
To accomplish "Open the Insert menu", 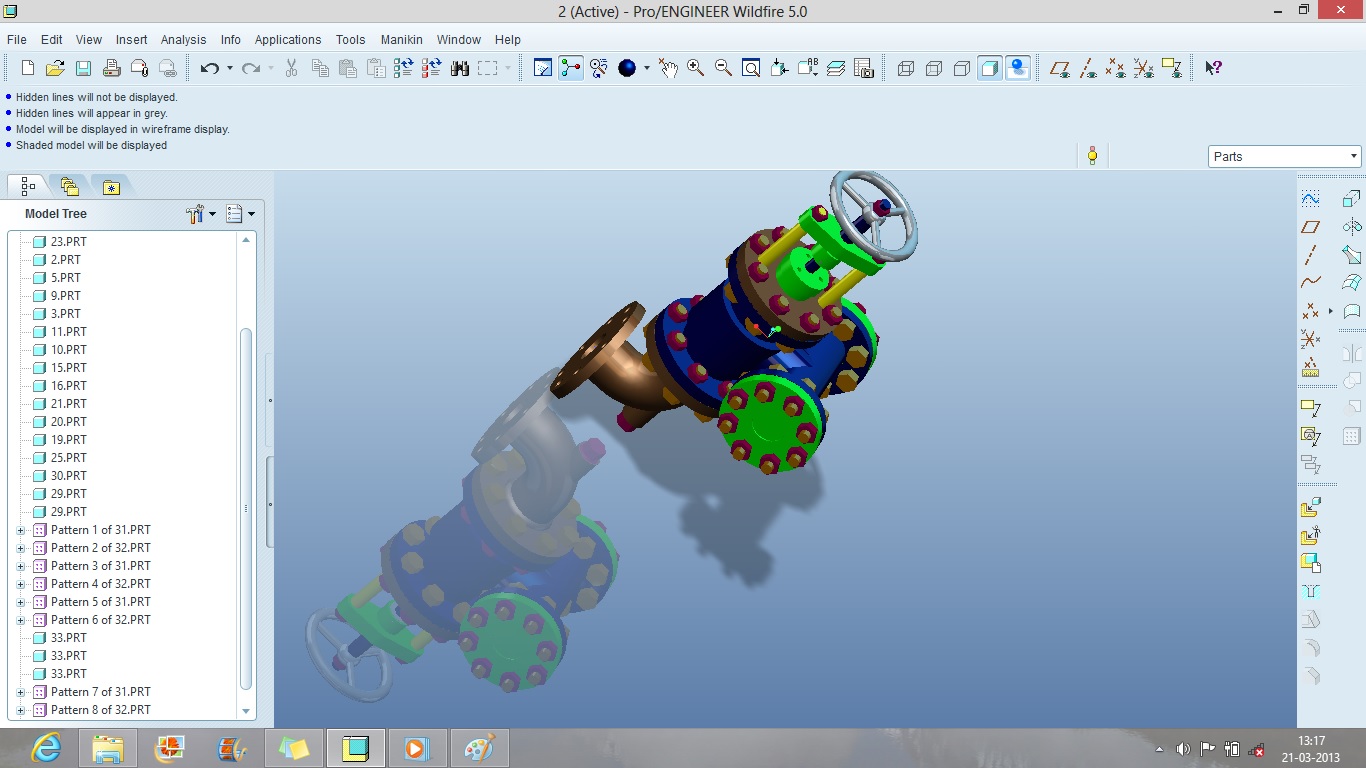I will (x=131, y=40).
